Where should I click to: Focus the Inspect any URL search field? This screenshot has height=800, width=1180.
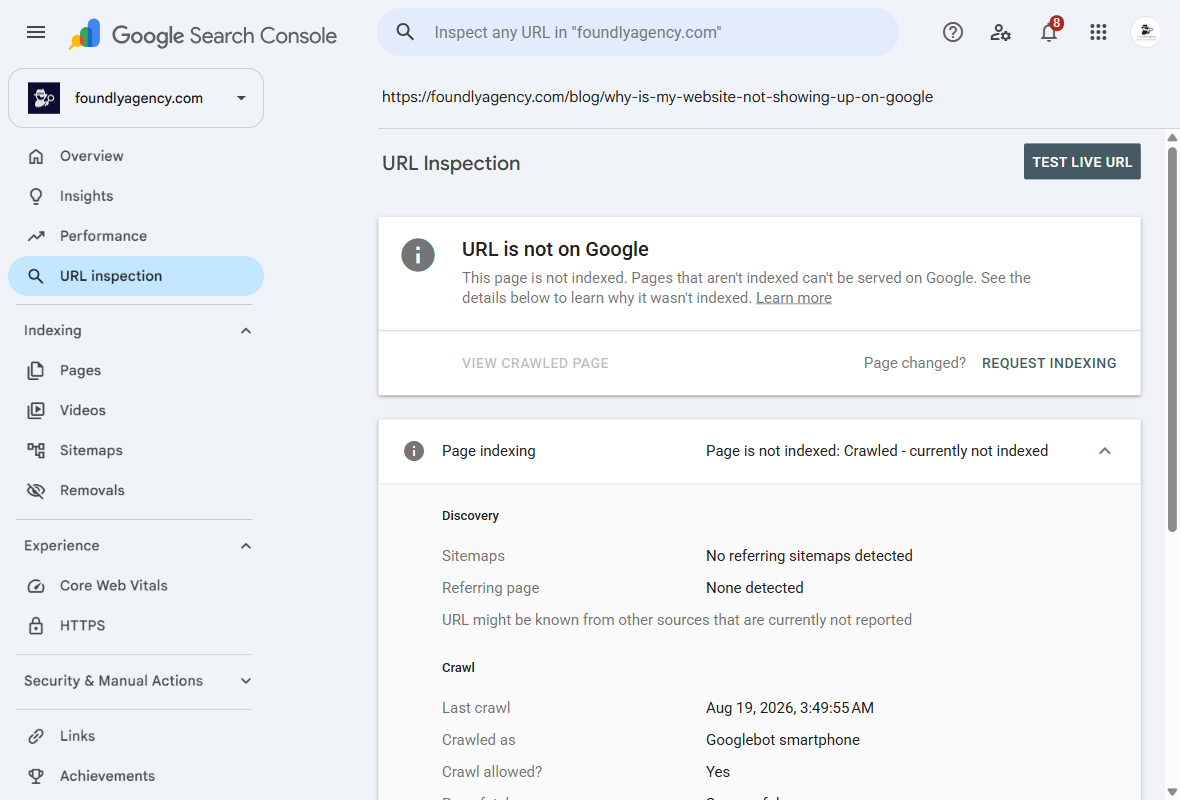[x=637, y=32]
